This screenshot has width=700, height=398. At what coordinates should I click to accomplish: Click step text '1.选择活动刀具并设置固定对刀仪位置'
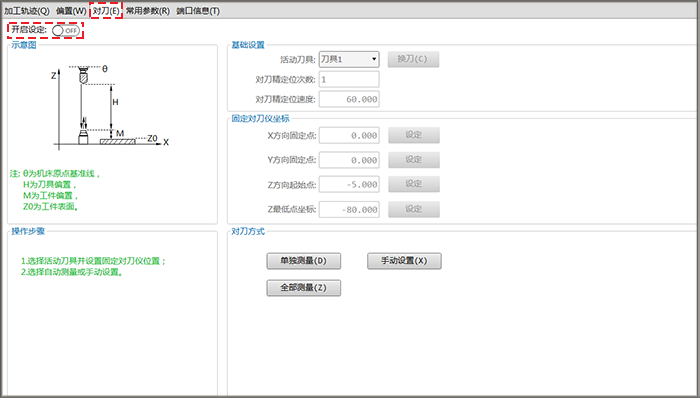tap(92, 261)
